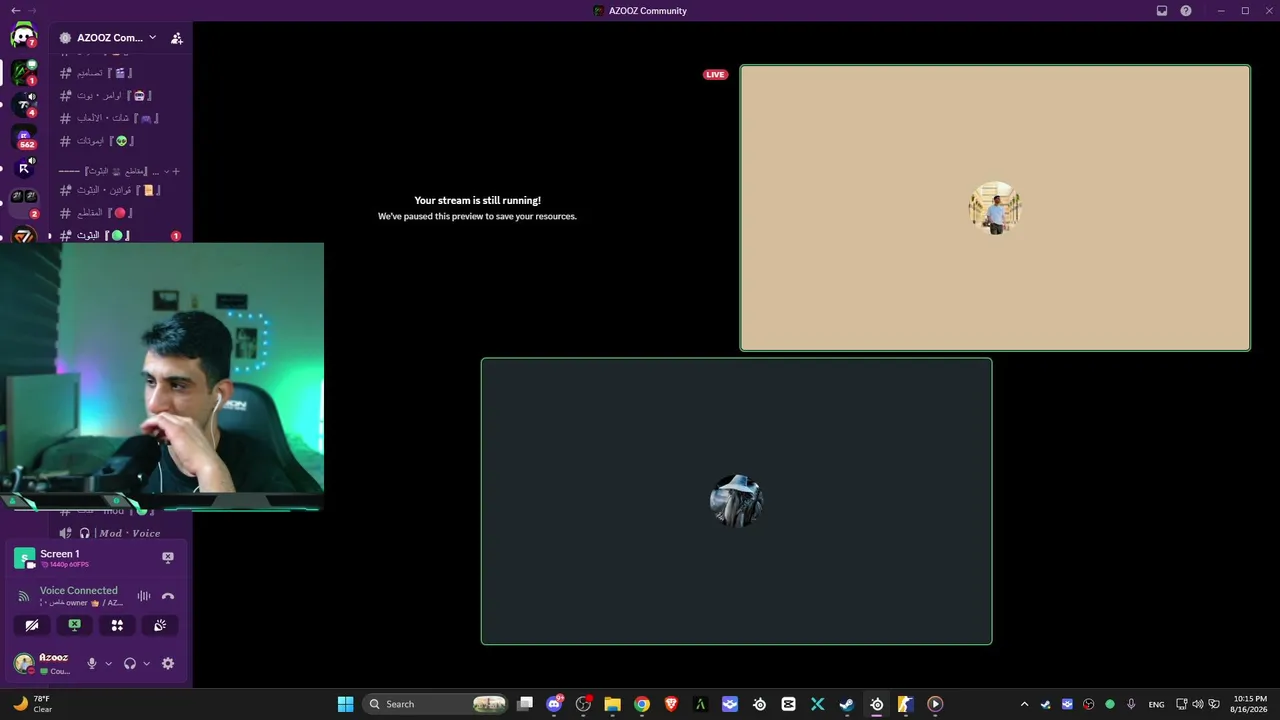
Task: Open Brave browser from the taskbar
Action: (671, 704)
